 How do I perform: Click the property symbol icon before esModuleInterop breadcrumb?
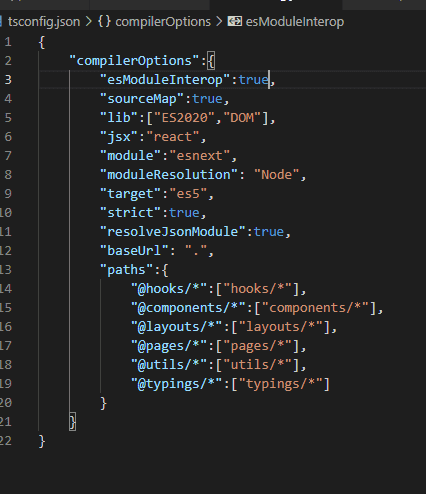tap(235, 22)
